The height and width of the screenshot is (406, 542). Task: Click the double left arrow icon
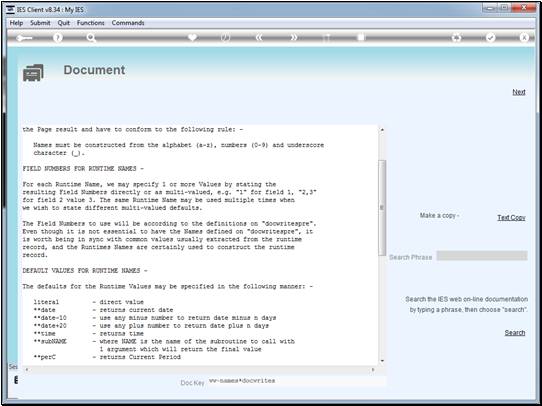click(259, 37)
